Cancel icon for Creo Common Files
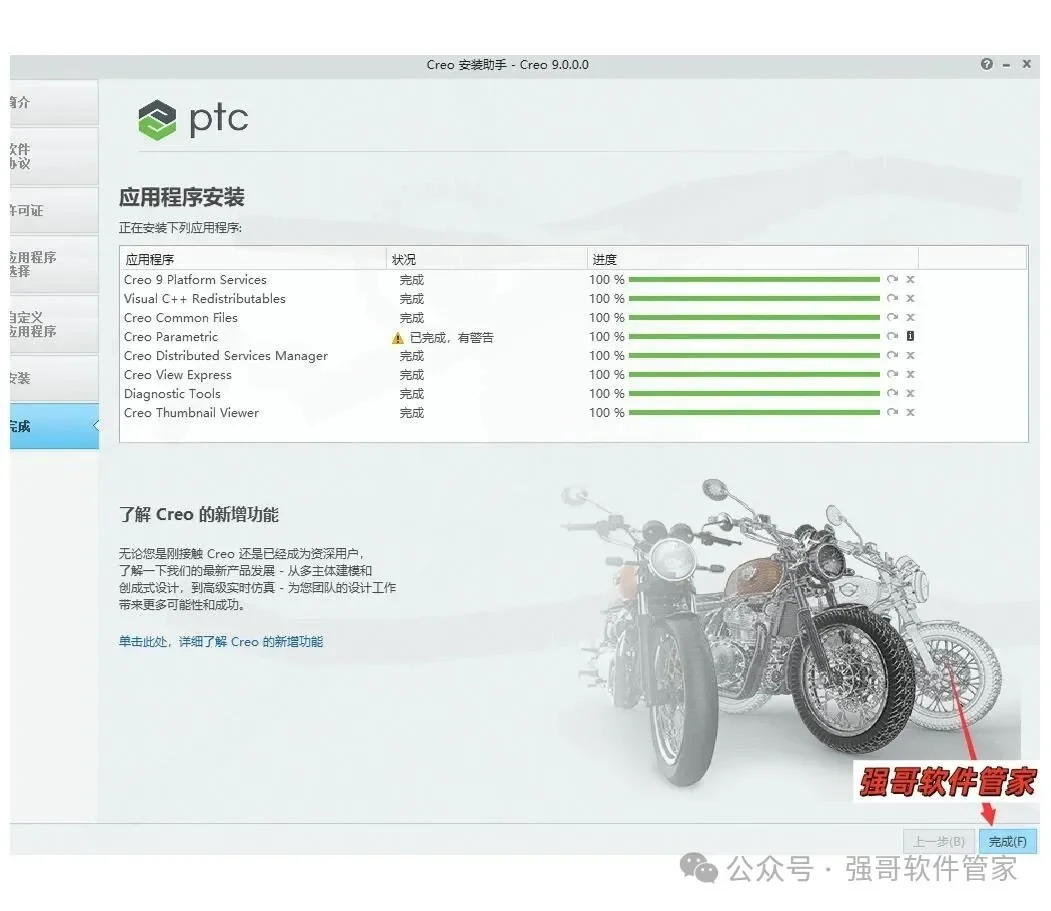 (910, 317)
